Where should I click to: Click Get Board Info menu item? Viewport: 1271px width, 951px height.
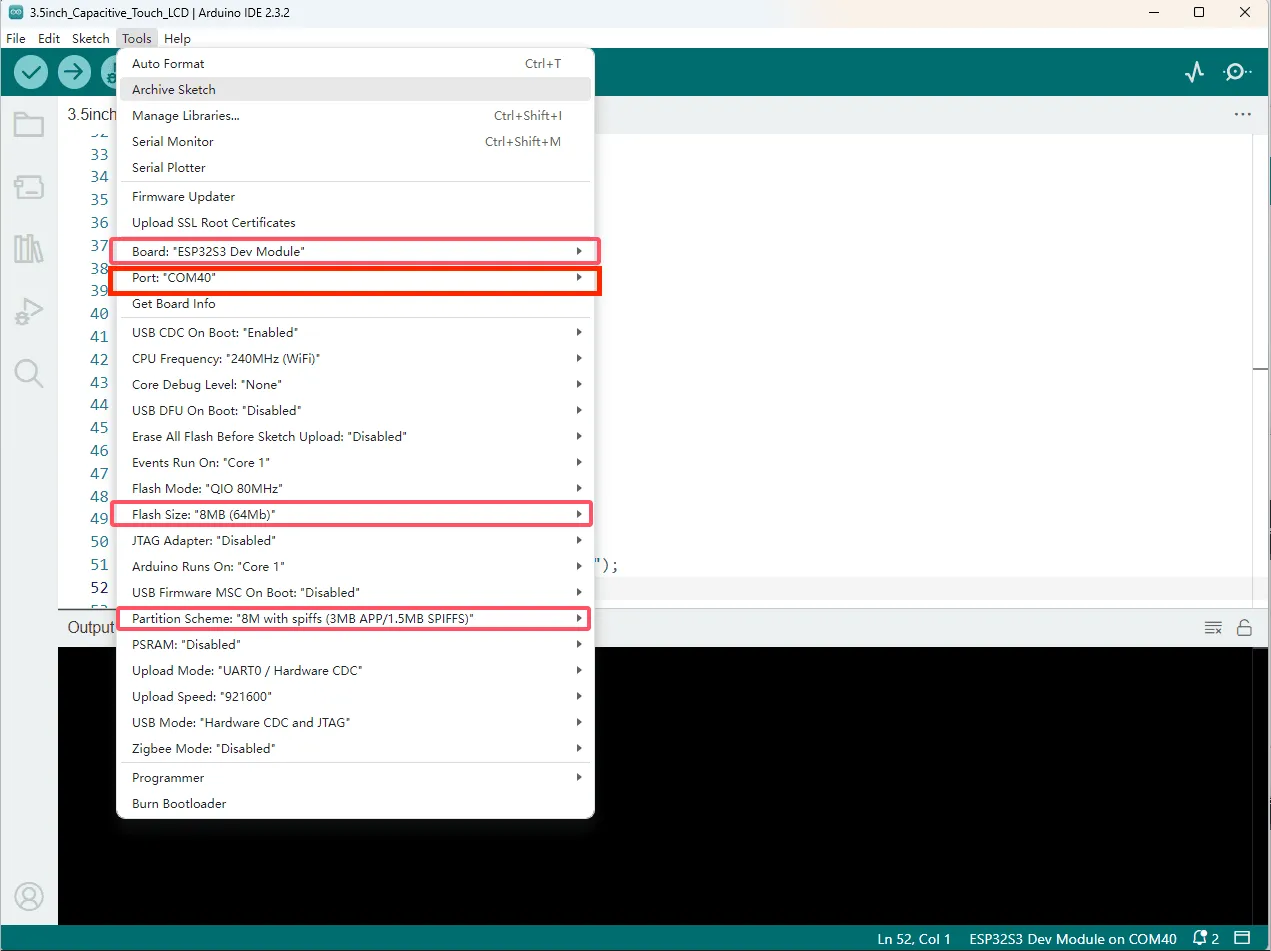[356, 303]
